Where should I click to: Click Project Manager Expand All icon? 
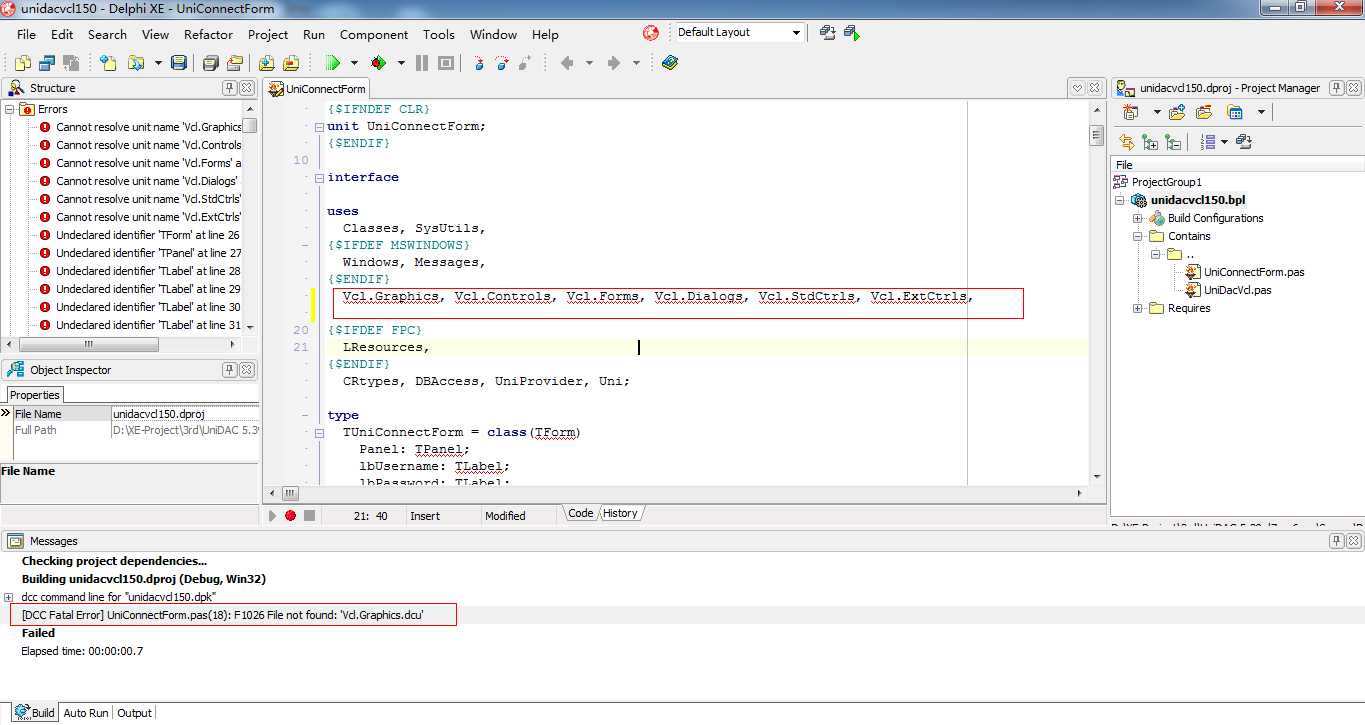tap(1150, 142)
